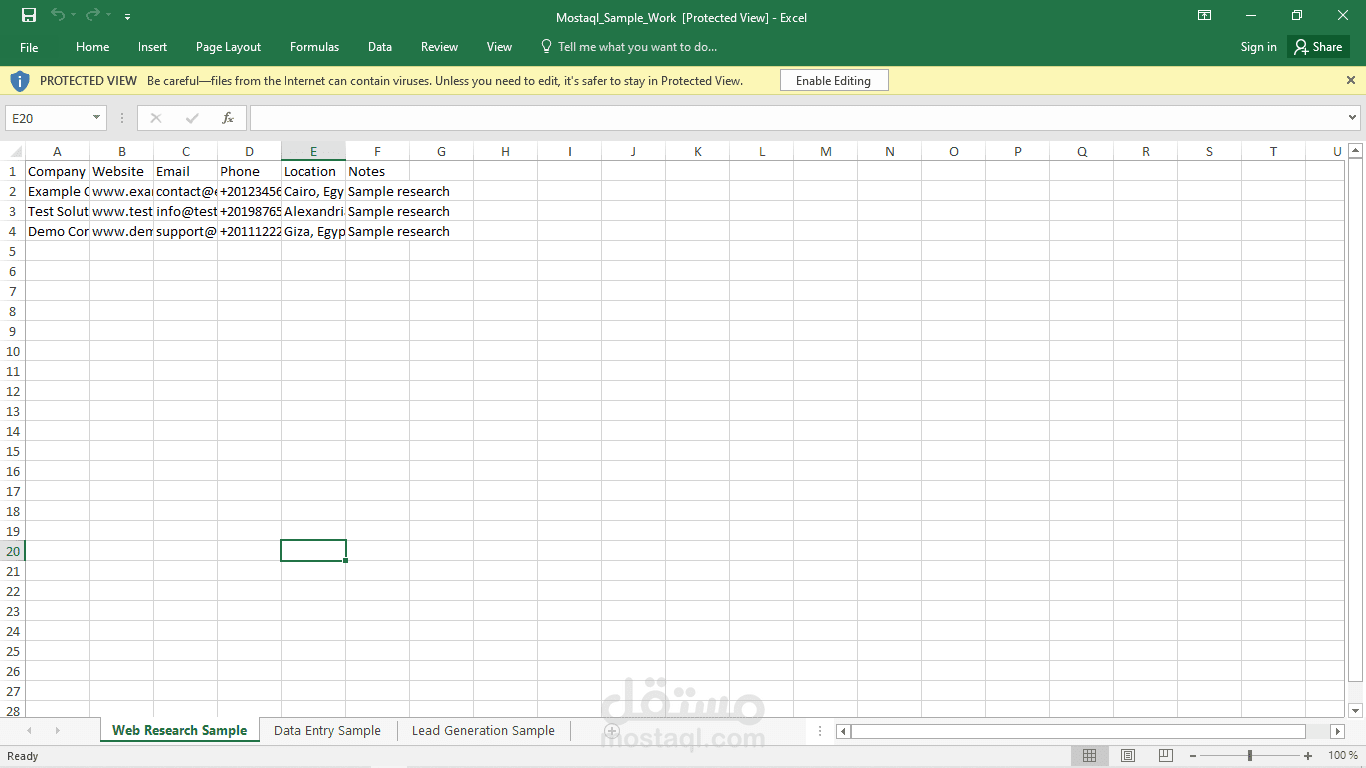Viewport: 1366px width, 768px height.
Task: Open Customize Quick Access Toolbar arrow
Action: click(x=127, y=17)
